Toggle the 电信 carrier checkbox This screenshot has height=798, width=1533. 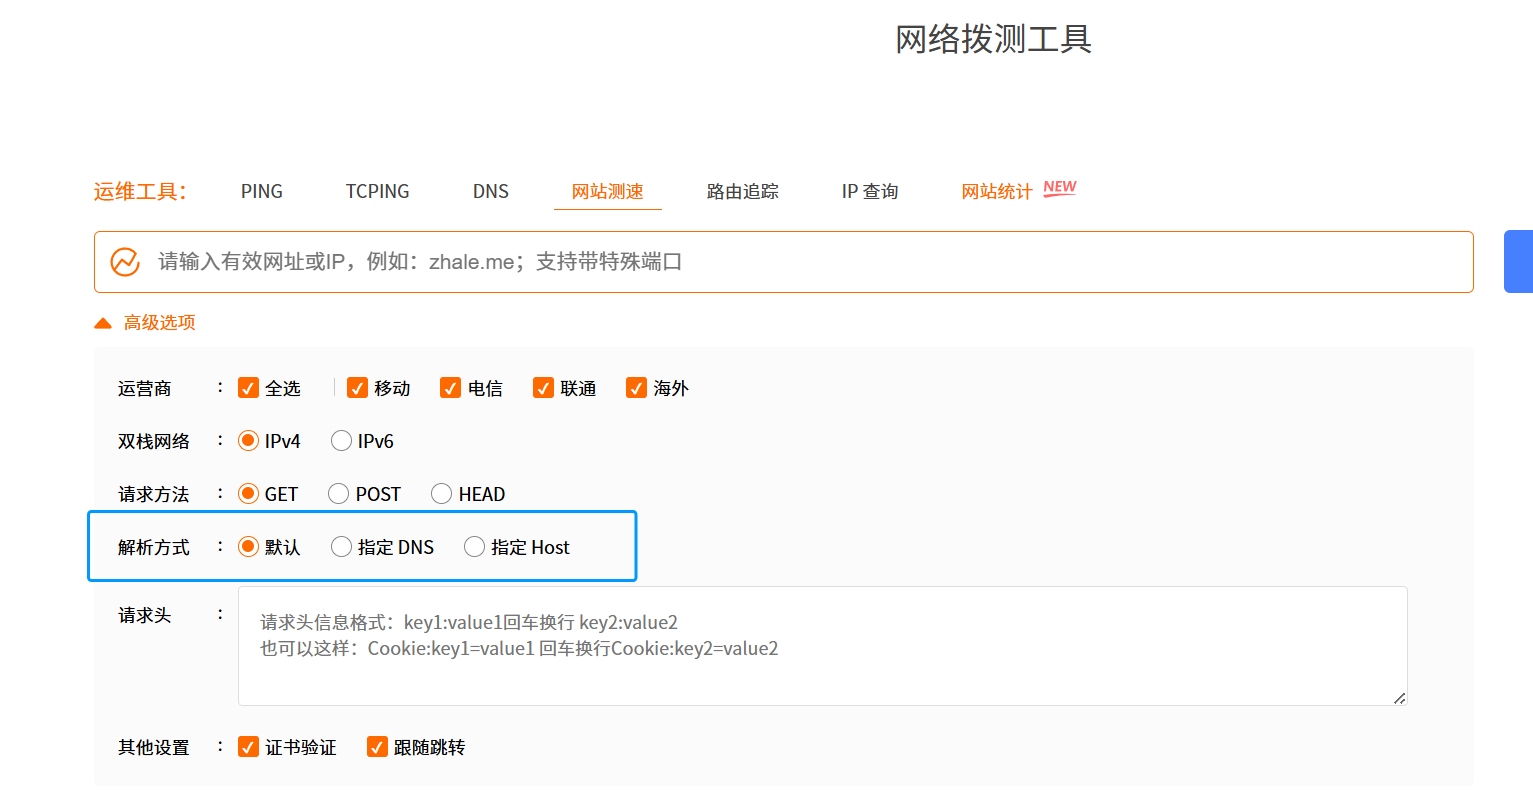click(450, 388)
